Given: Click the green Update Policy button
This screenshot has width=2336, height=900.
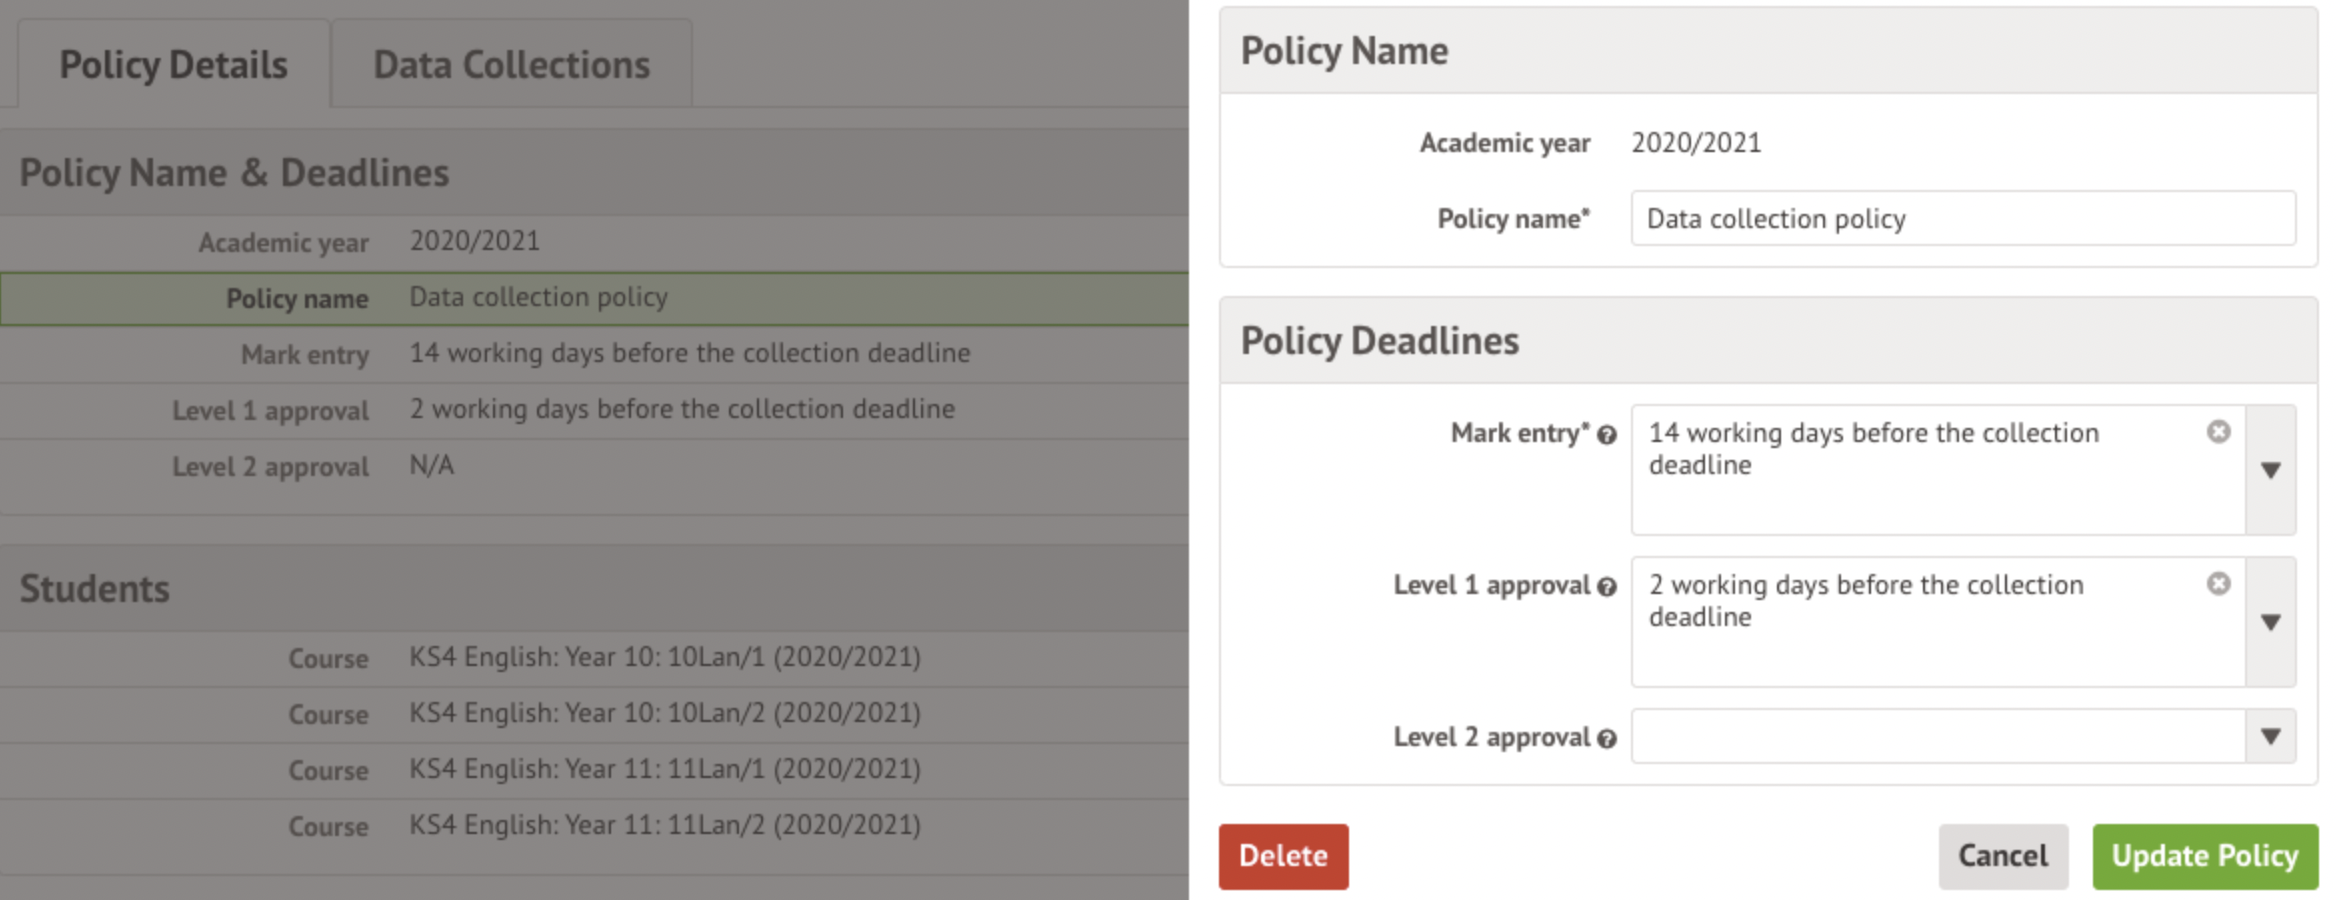Looking at the screenshot, I should [2204, 856].
